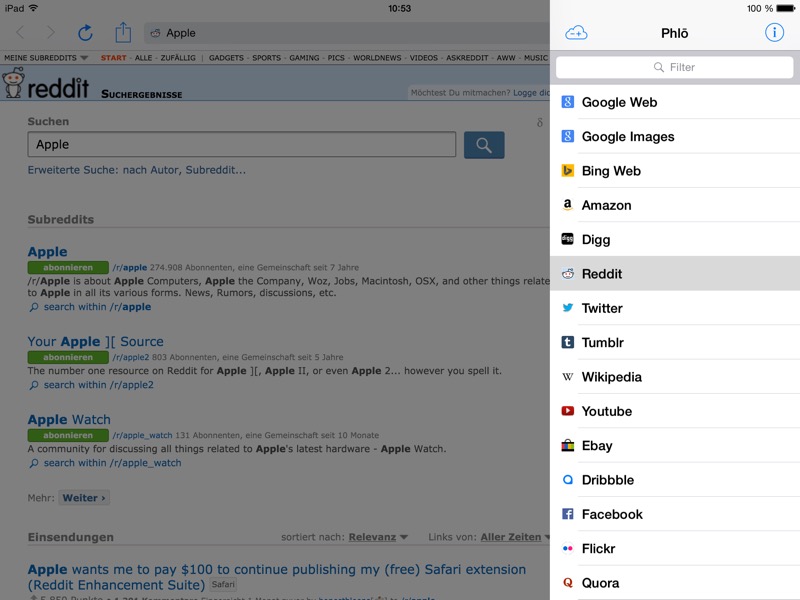800x600 pixels.
Task: Open the info button in Phlo header
Action: pyautogui.click(x=774, y=33)
